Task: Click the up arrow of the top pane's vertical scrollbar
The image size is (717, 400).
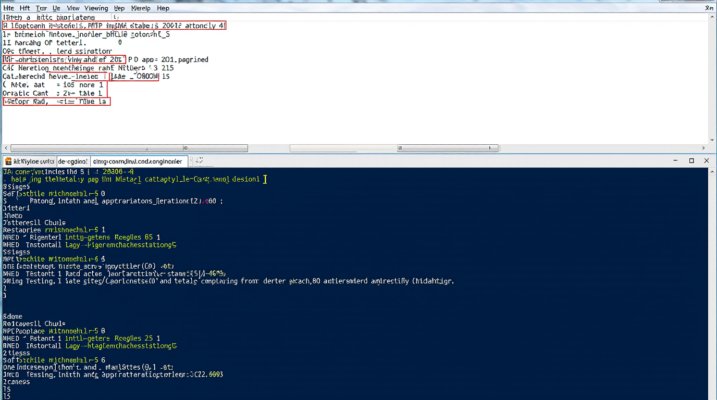Action: pos(712,17)
